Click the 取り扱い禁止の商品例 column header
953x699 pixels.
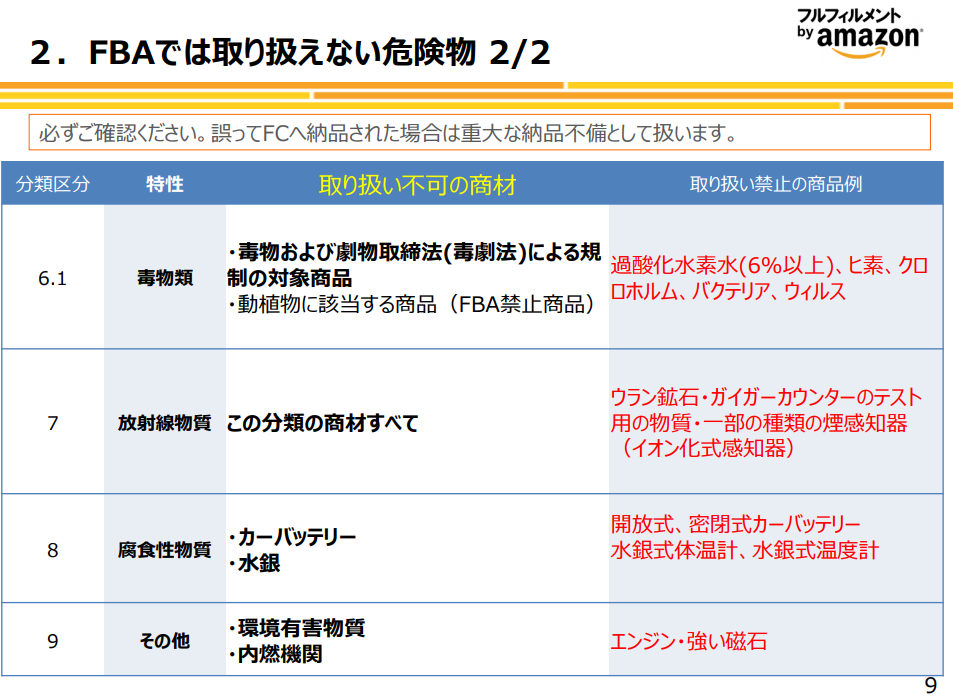776,184
